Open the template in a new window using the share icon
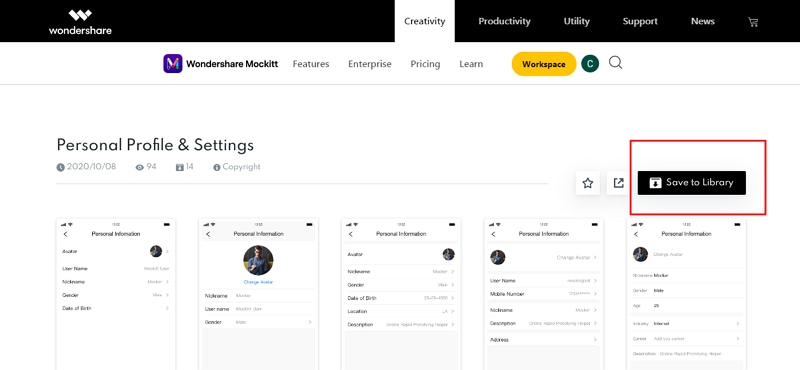Screen dimensions: 800x370 [618, 183]
